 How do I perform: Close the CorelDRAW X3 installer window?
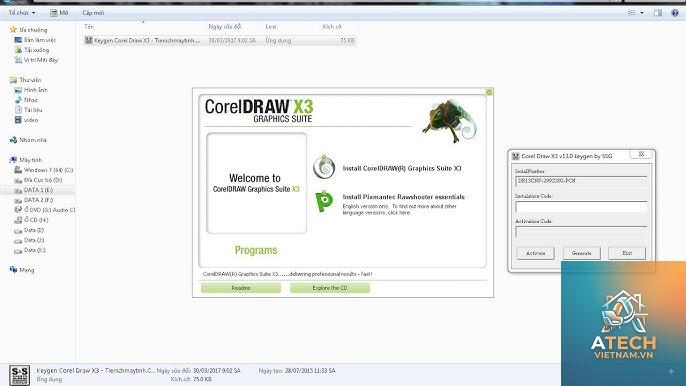[x=489, y=92]
